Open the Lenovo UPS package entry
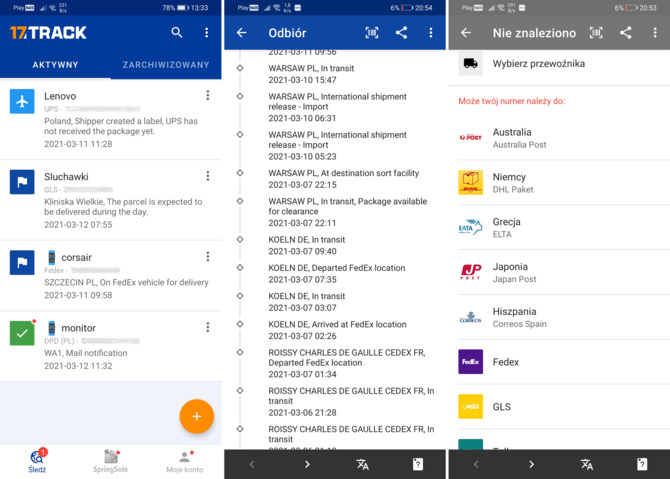Screen dimensions: 670x479 coord(111,120)
